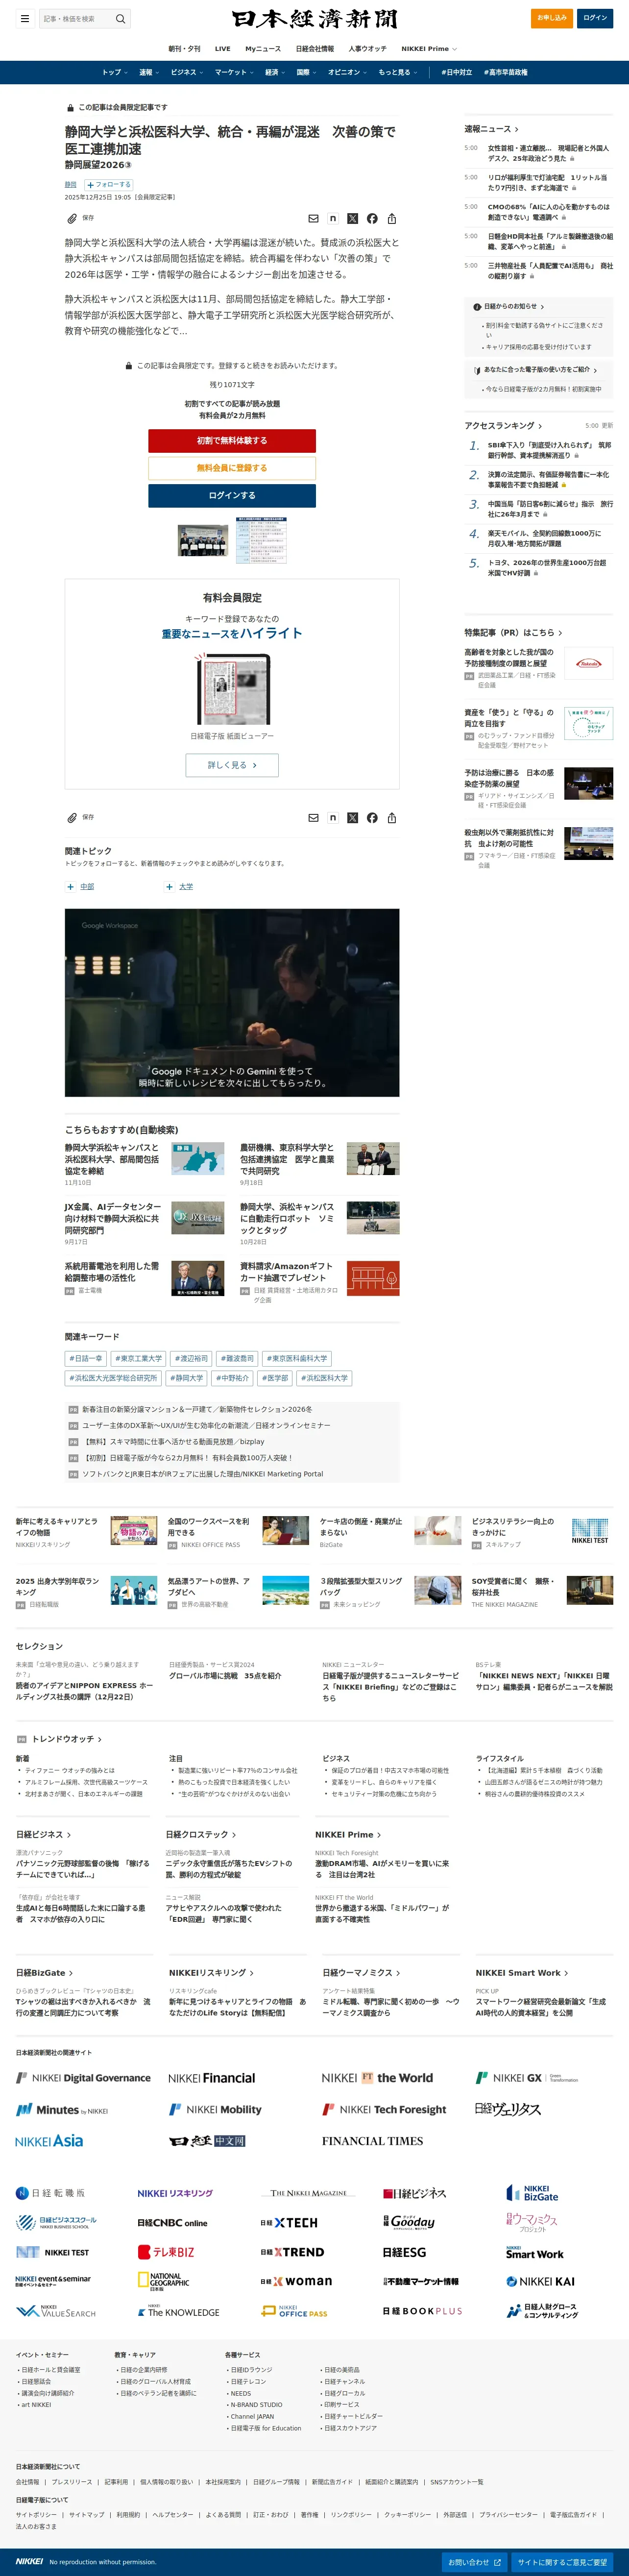Open the group photo thumbnail under login button
Image resolution: width=629 pixels, height=2576 pixels.
[203, 540]
